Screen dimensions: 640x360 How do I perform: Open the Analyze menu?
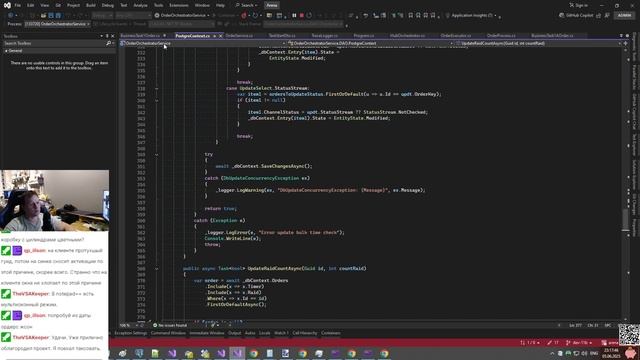(x=140, y=5)
